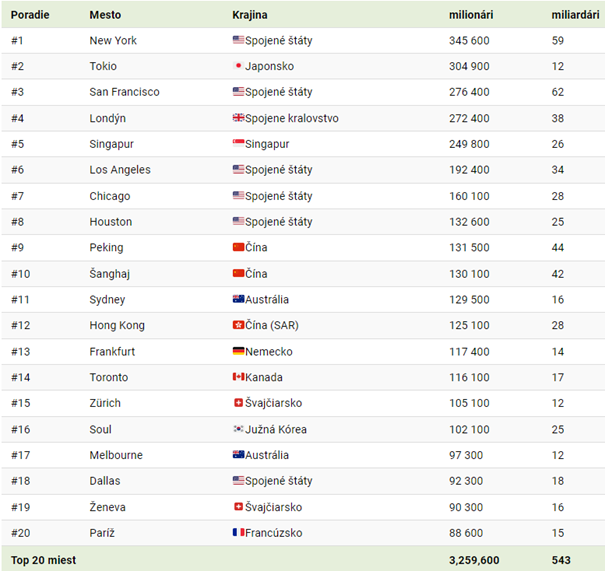Click the US flag in the Los Angeles row

238,169
